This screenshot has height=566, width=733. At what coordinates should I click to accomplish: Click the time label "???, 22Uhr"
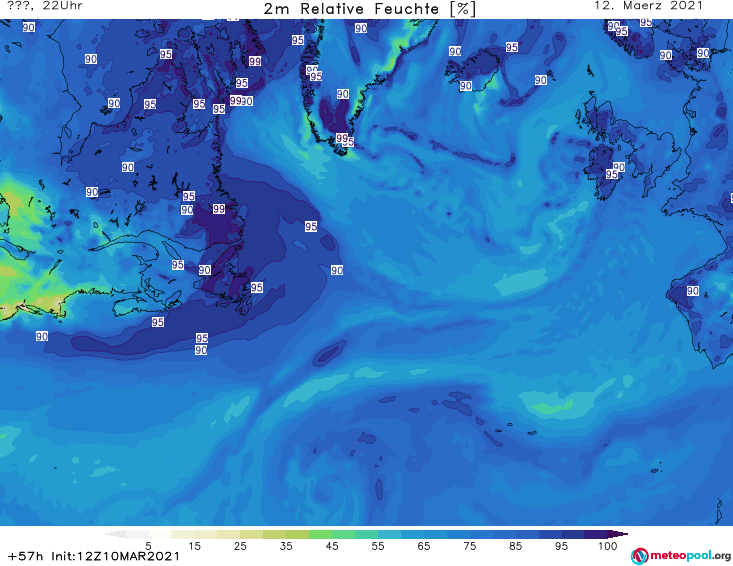click(45, 6)
